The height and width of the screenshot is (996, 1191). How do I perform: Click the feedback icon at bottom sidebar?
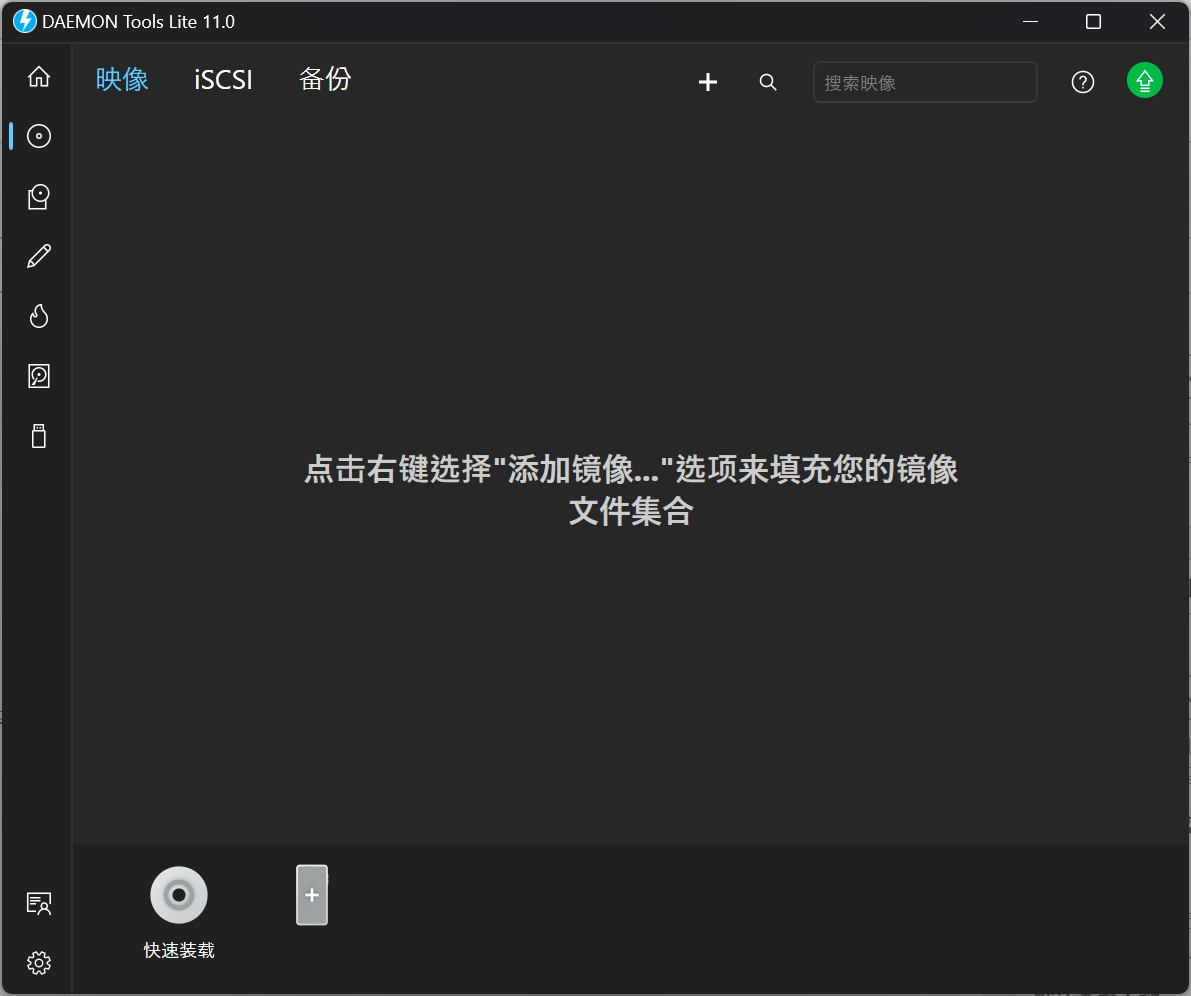point(38,903)
